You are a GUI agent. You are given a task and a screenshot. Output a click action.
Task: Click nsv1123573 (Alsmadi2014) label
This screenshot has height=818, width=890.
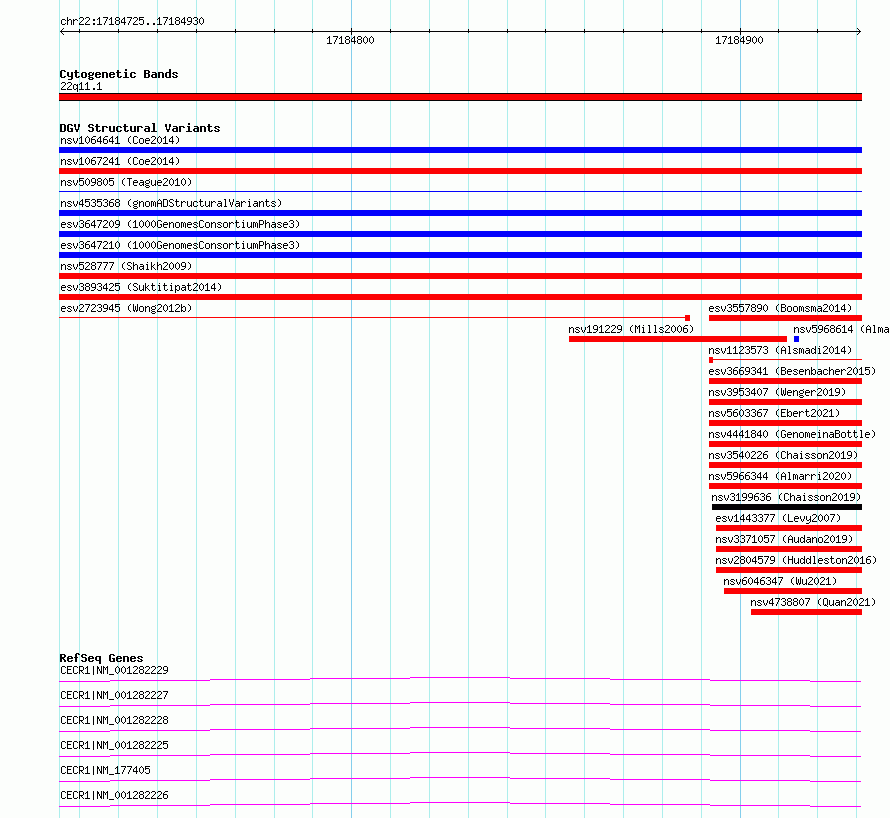[x=780, y=350]
